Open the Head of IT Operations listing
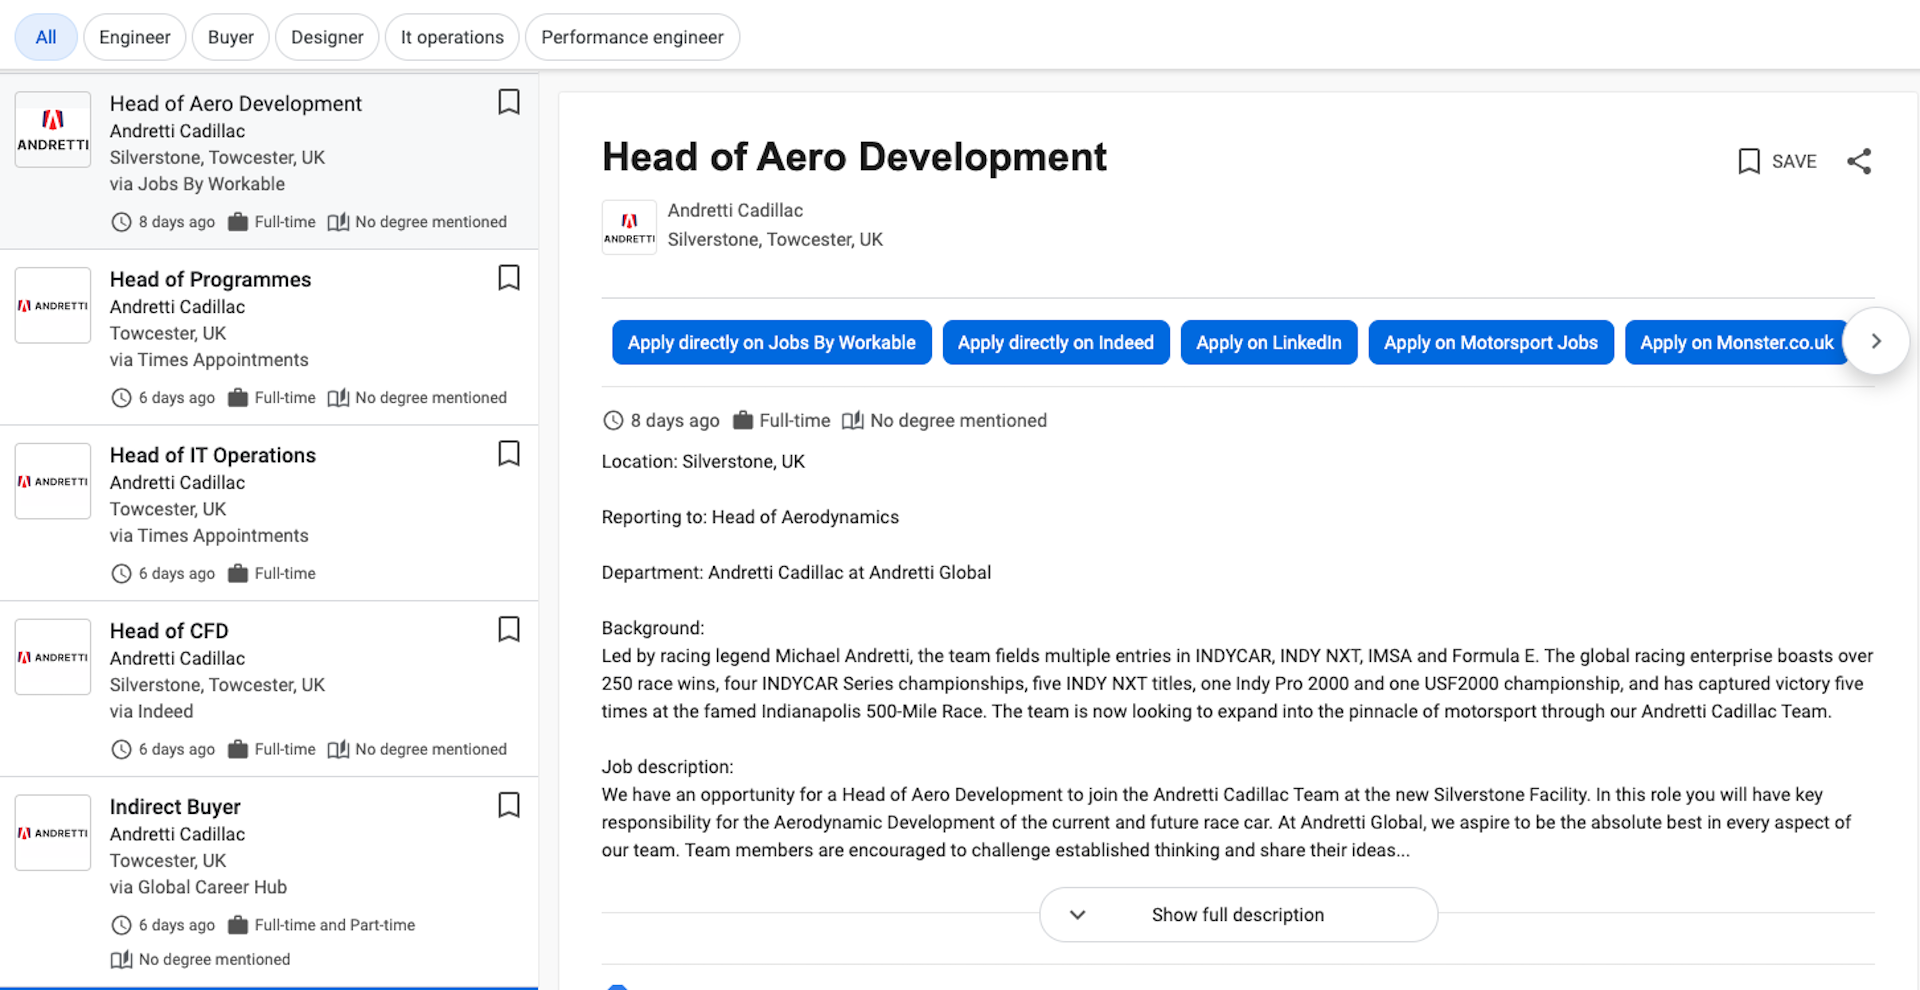This screenshot has width=1920, height=990. click(213, 456)
